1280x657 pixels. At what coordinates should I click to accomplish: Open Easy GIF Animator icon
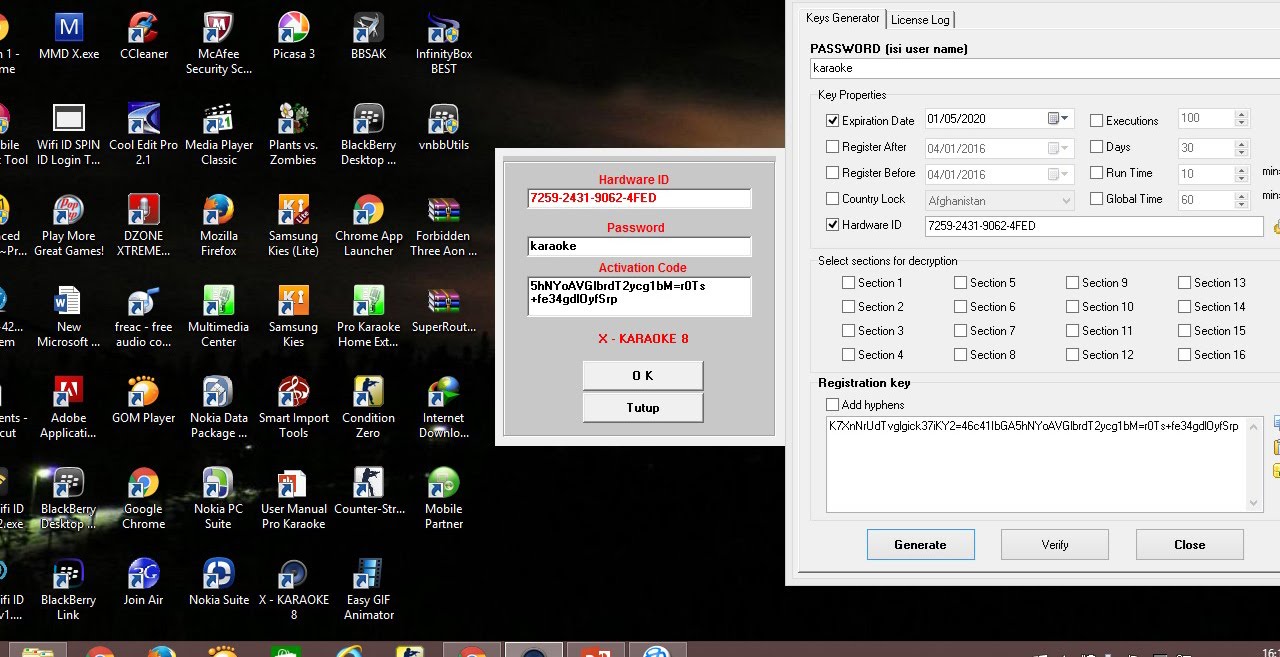click(x=369, y=589)
